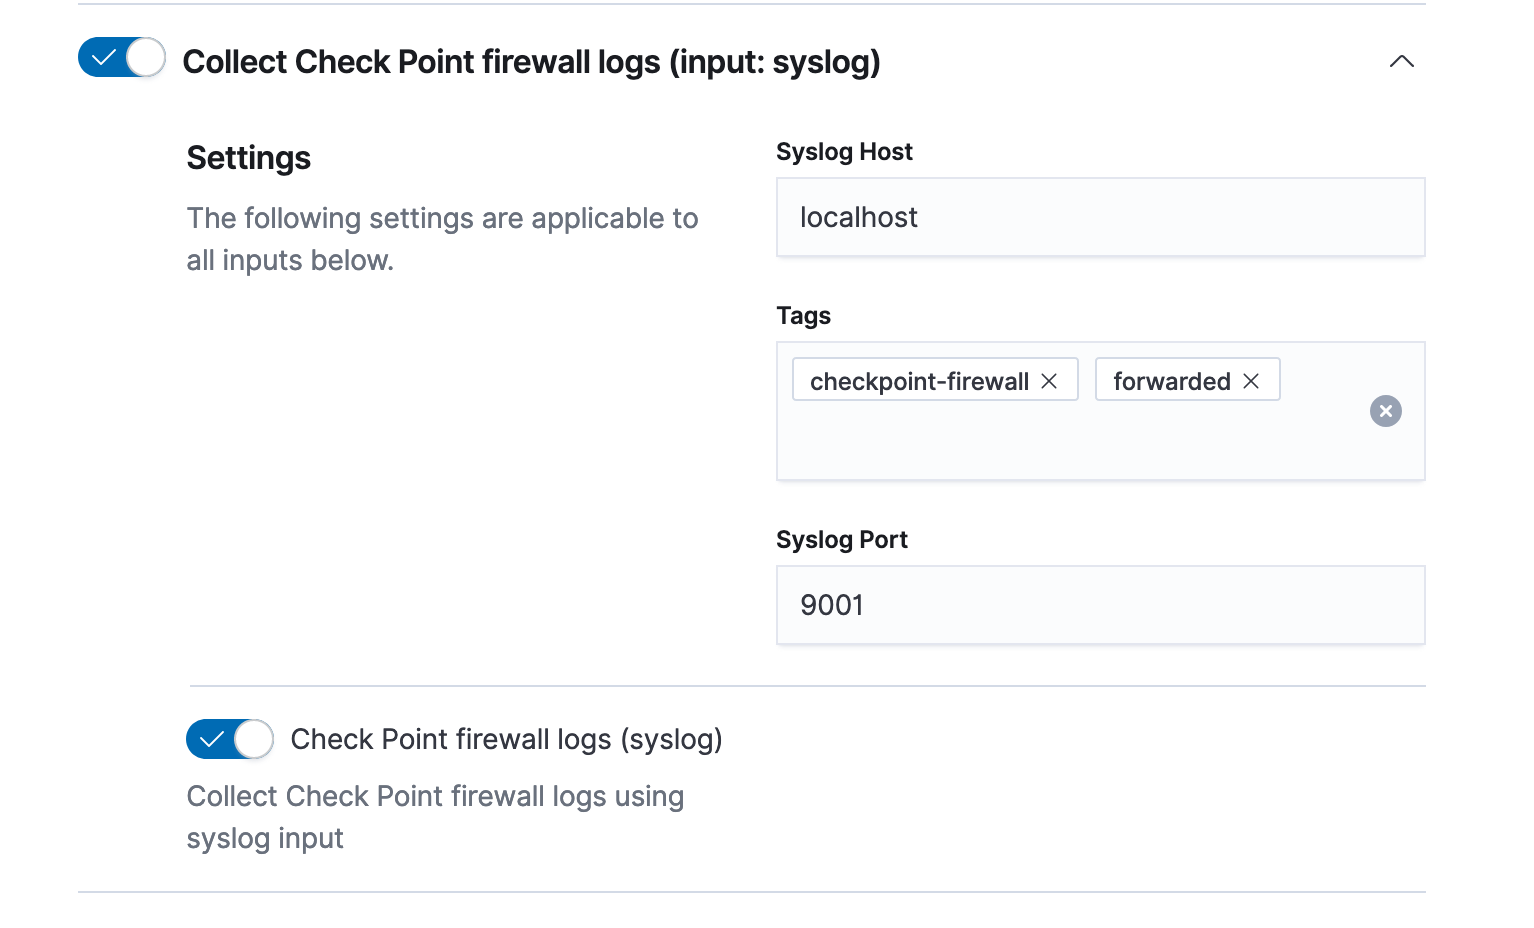This screenshot has height=928, width=1534.
Task: Click the Settings heading
Action: click(x=248, y=158)
